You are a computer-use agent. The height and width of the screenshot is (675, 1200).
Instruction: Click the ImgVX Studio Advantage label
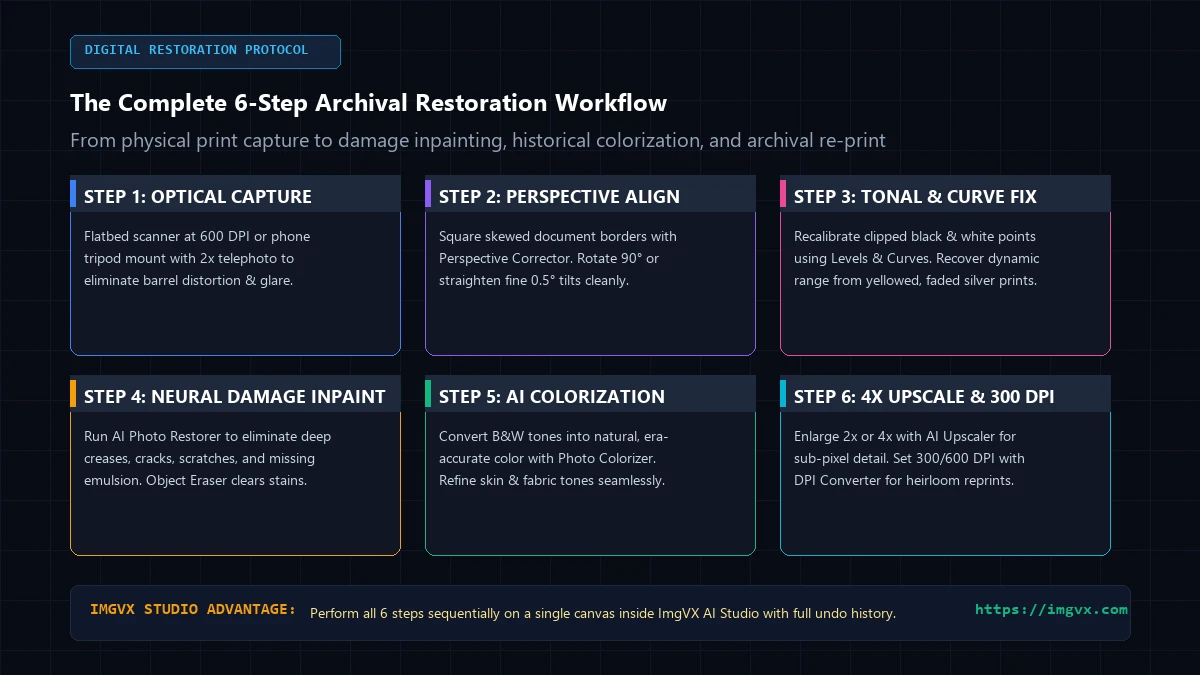[x=193, y=609]
